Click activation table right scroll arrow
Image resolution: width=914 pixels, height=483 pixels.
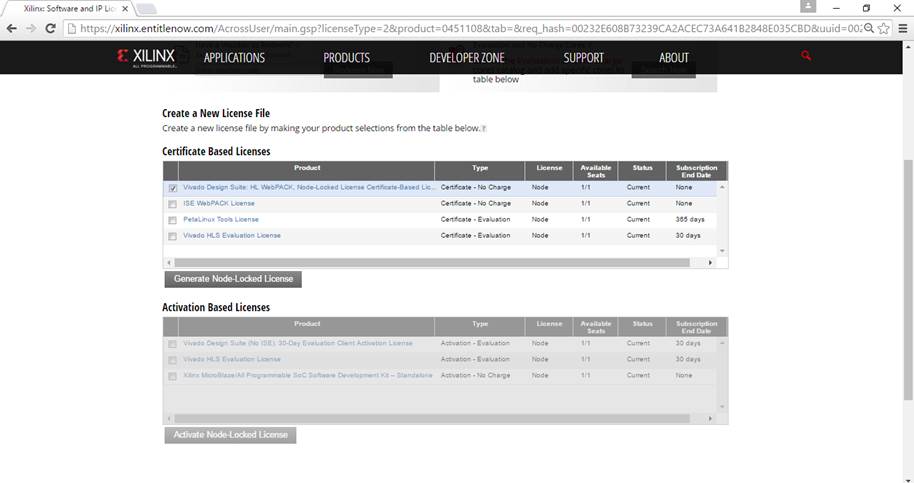click(x=710, y=419)
